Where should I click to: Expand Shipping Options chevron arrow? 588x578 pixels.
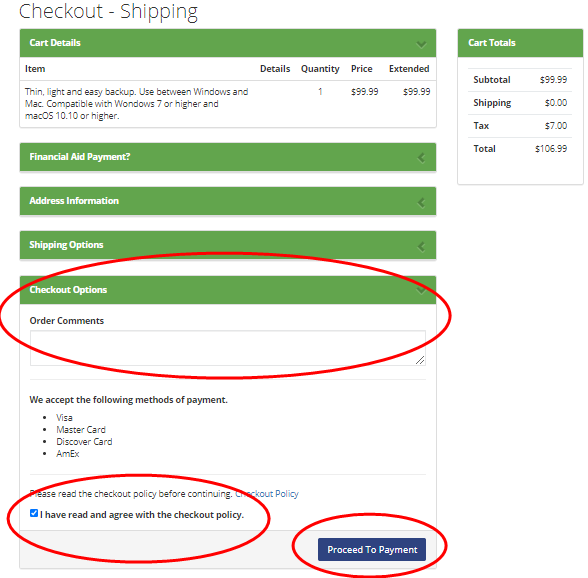(421, 246)
